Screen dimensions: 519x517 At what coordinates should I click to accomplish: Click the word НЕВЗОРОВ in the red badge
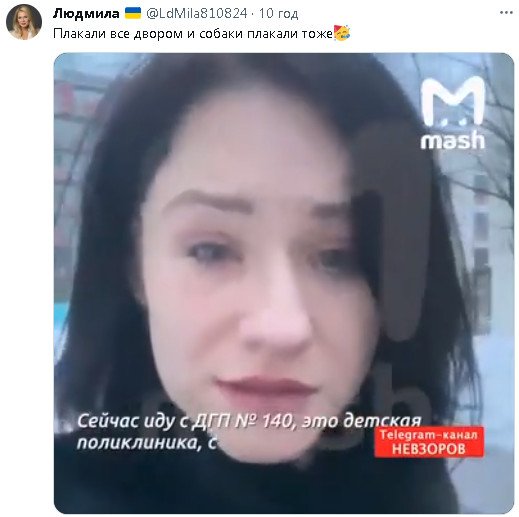pos(429,449)
